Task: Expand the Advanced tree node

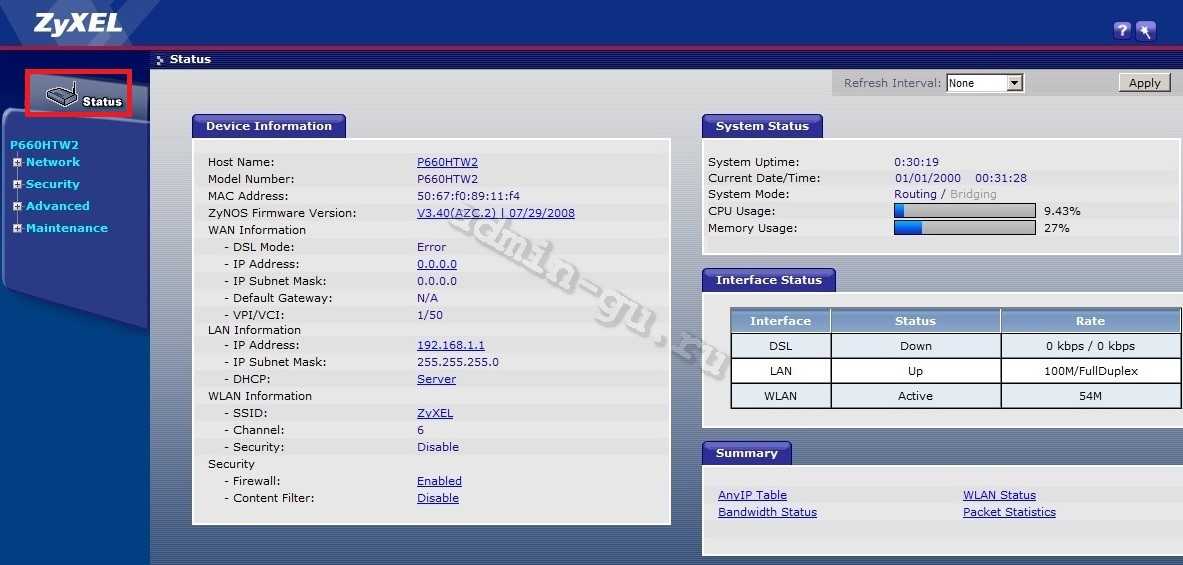Action: click(17, 206)
